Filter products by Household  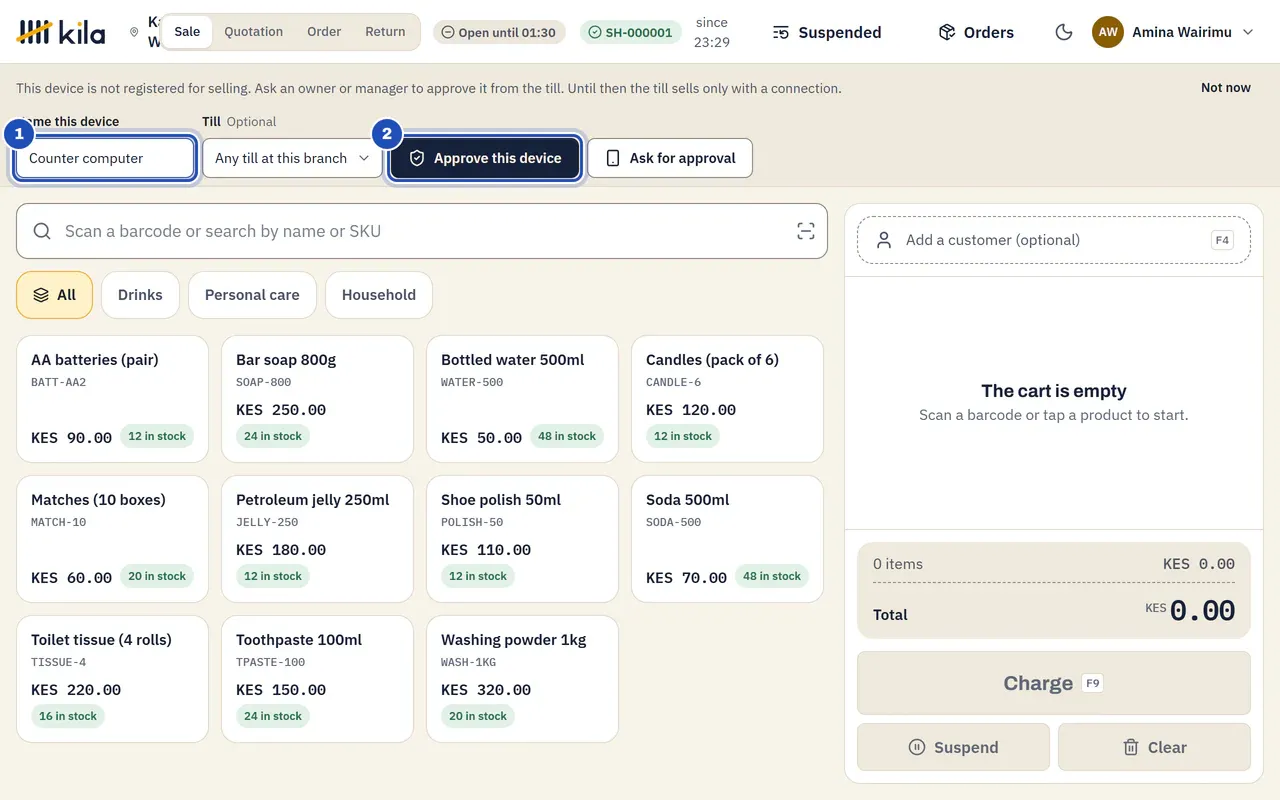[379, 295]
